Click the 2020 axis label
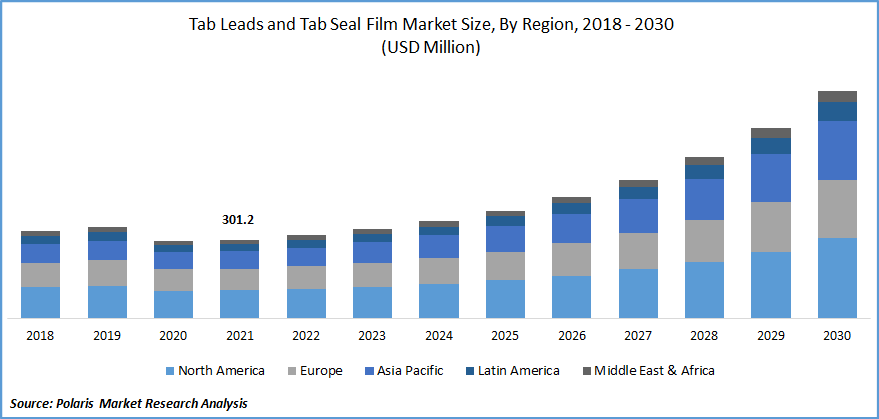 coord(173,336)
